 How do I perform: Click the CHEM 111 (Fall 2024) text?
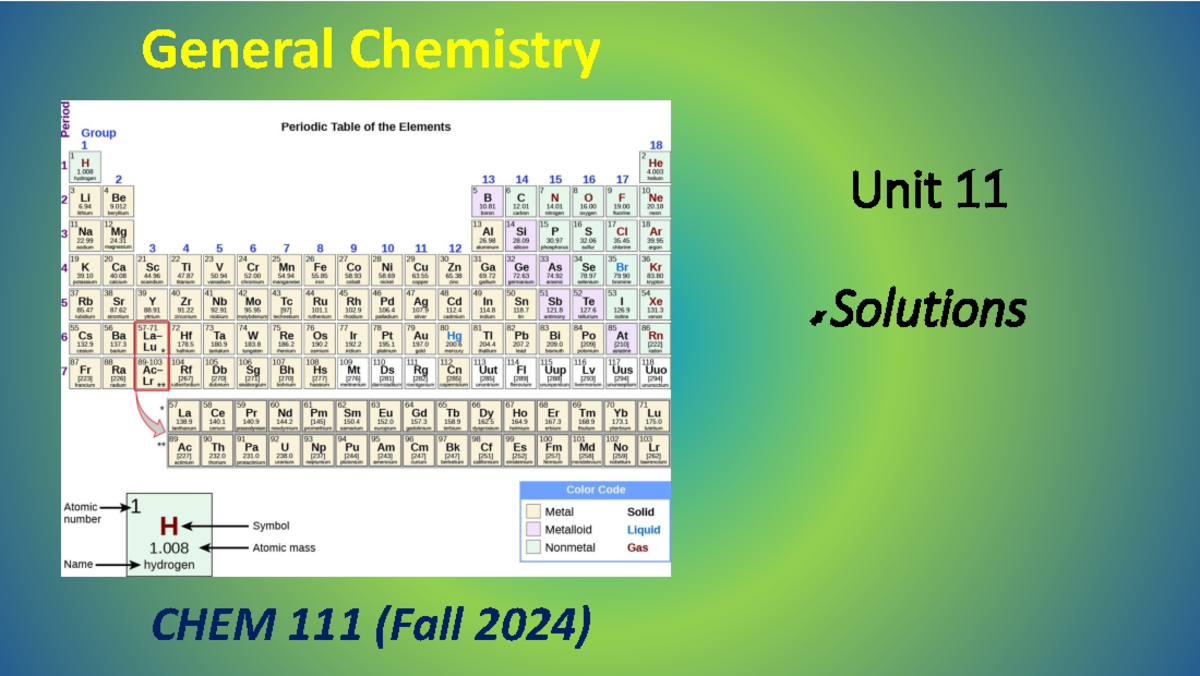pyautogui.click(x=375, y=625)
